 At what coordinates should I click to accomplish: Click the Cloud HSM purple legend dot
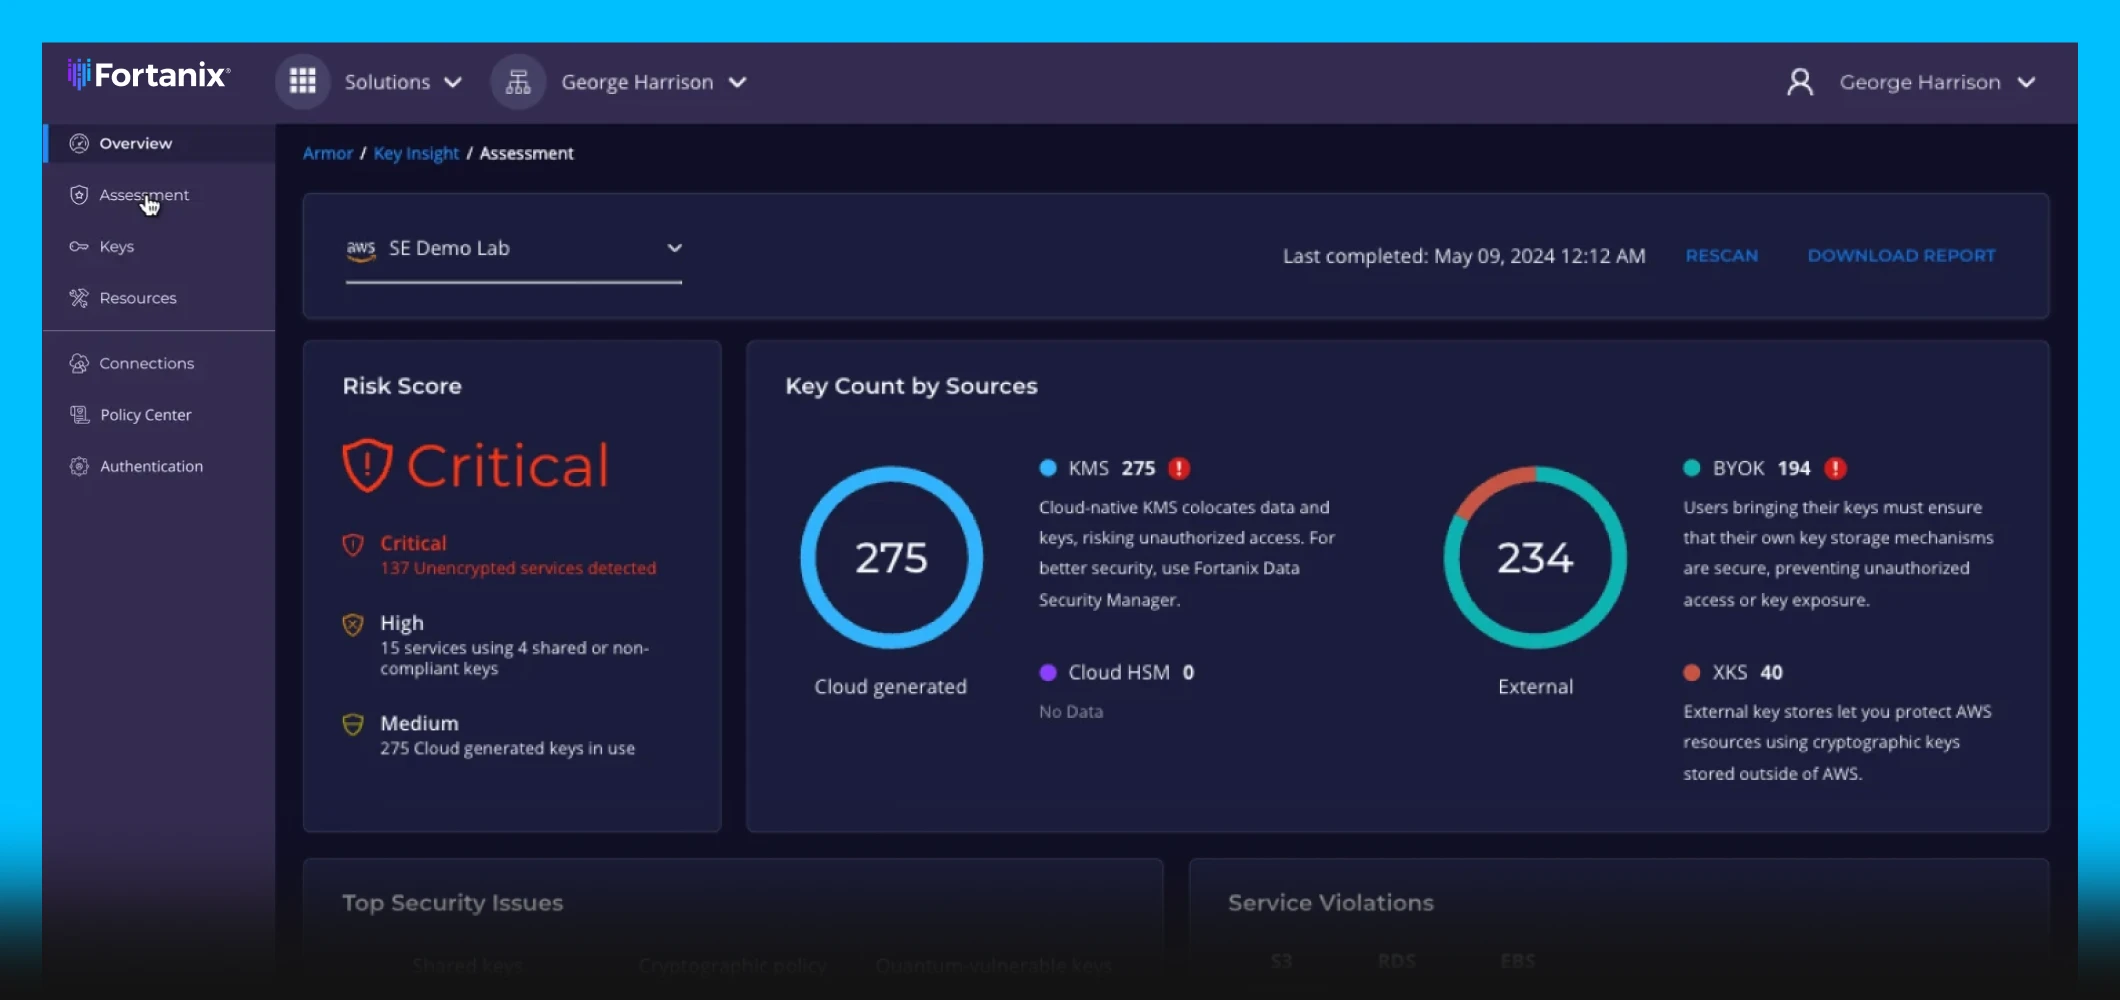point(1048,672)
